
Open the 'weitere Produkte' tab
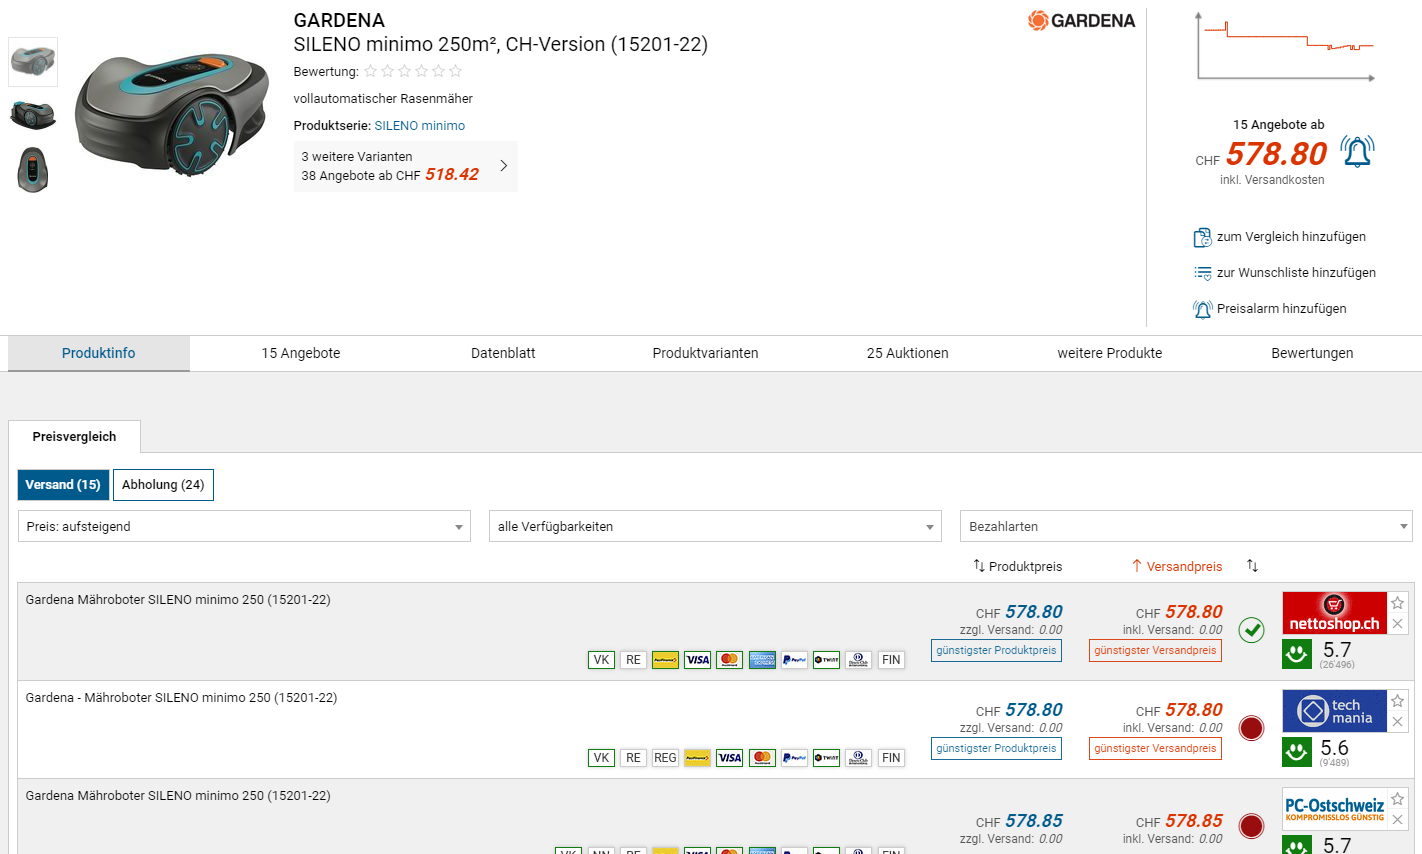pyautogui.click(x=1110, y=353)
